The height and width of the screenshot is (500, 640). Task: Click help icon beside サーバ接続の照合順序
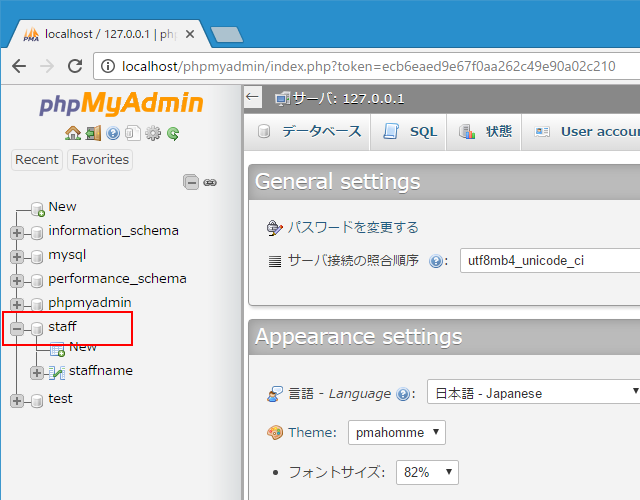point(436,261)
